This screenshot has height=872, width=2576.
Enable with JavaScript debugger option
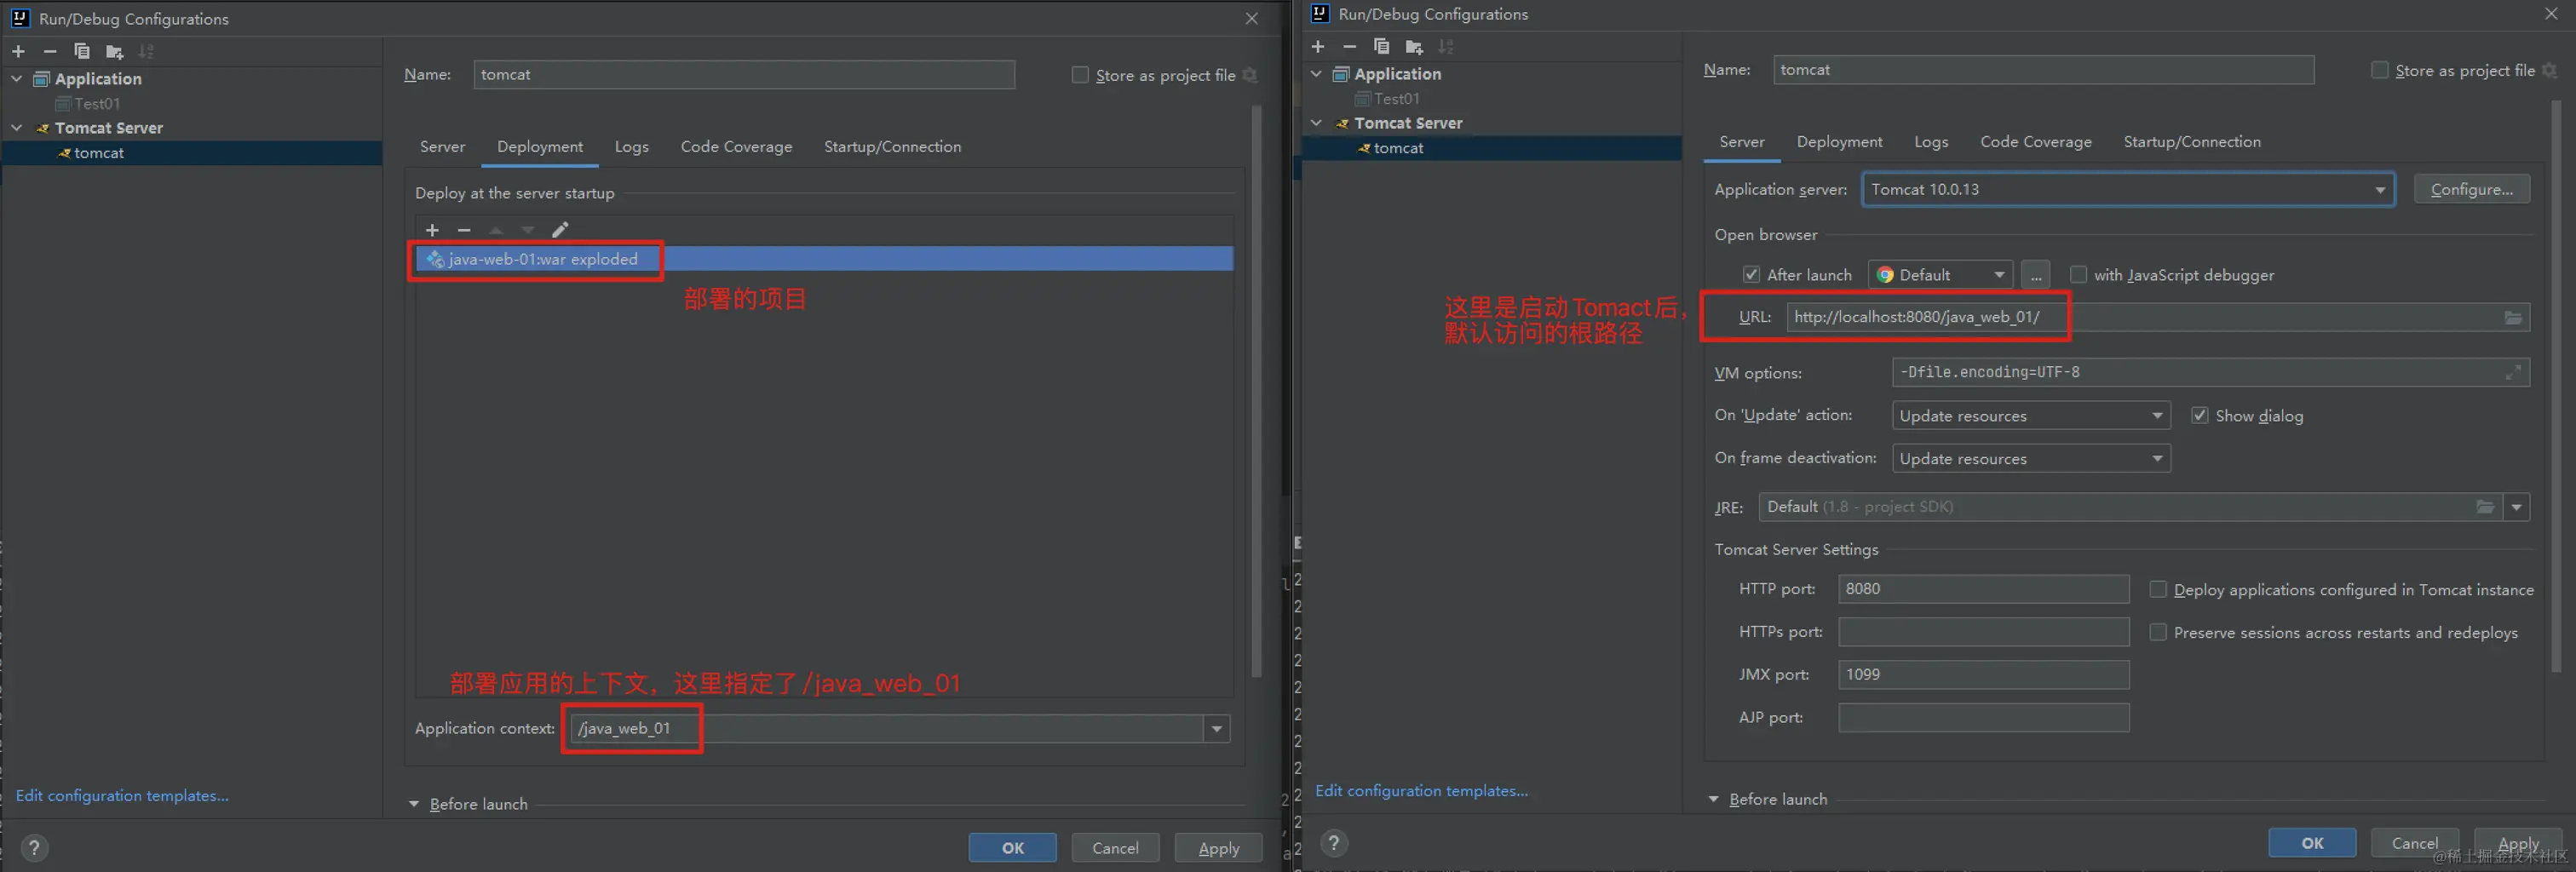click(2078, 274)
